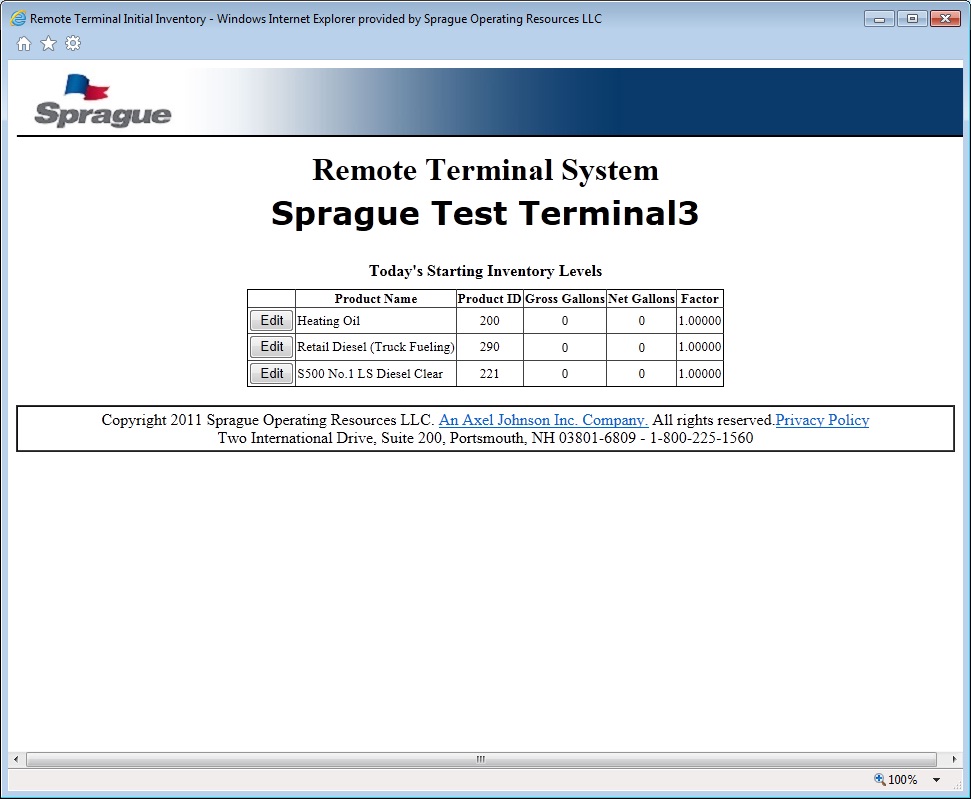
Task: Click horizontal scrollbar right arrow
Action: coord(954,759)
